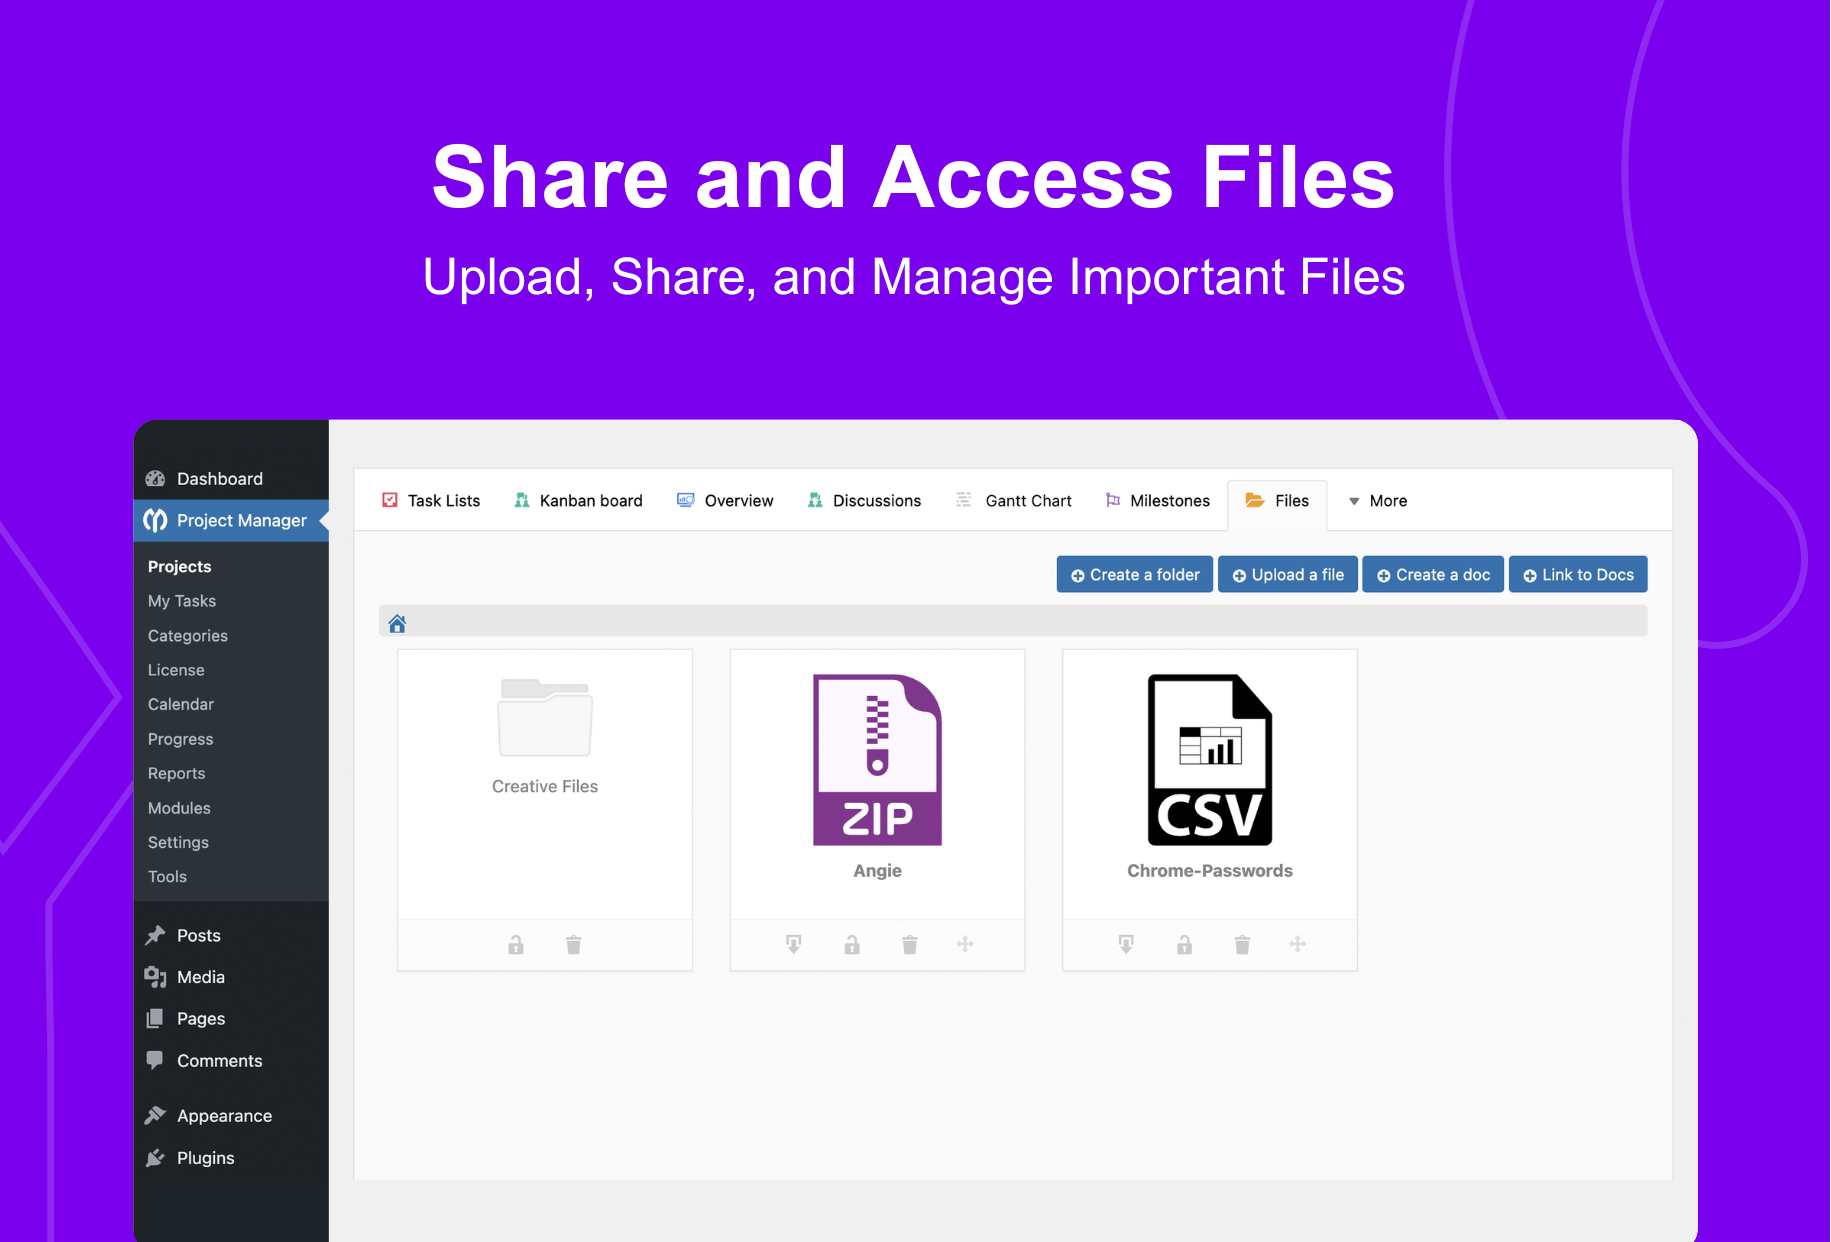Click the move icon under Angie

tap(965, 944)
